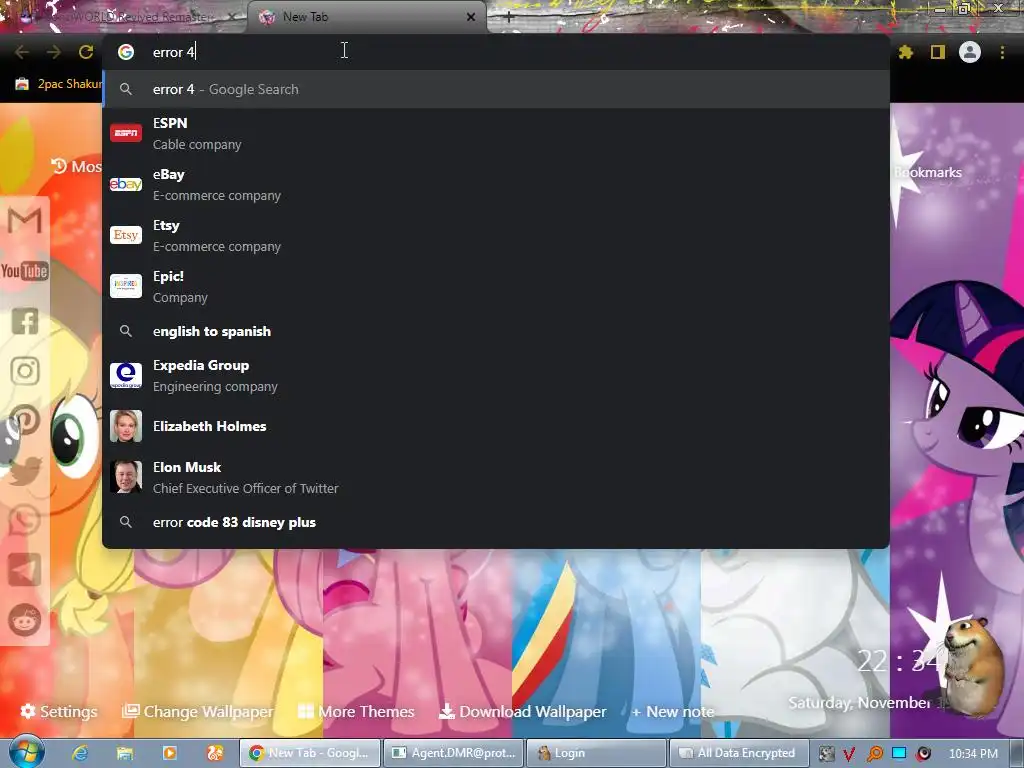Click the Google icon in address bar
Viewport: 1024px width, 768px height.
(x=126, y=52)
